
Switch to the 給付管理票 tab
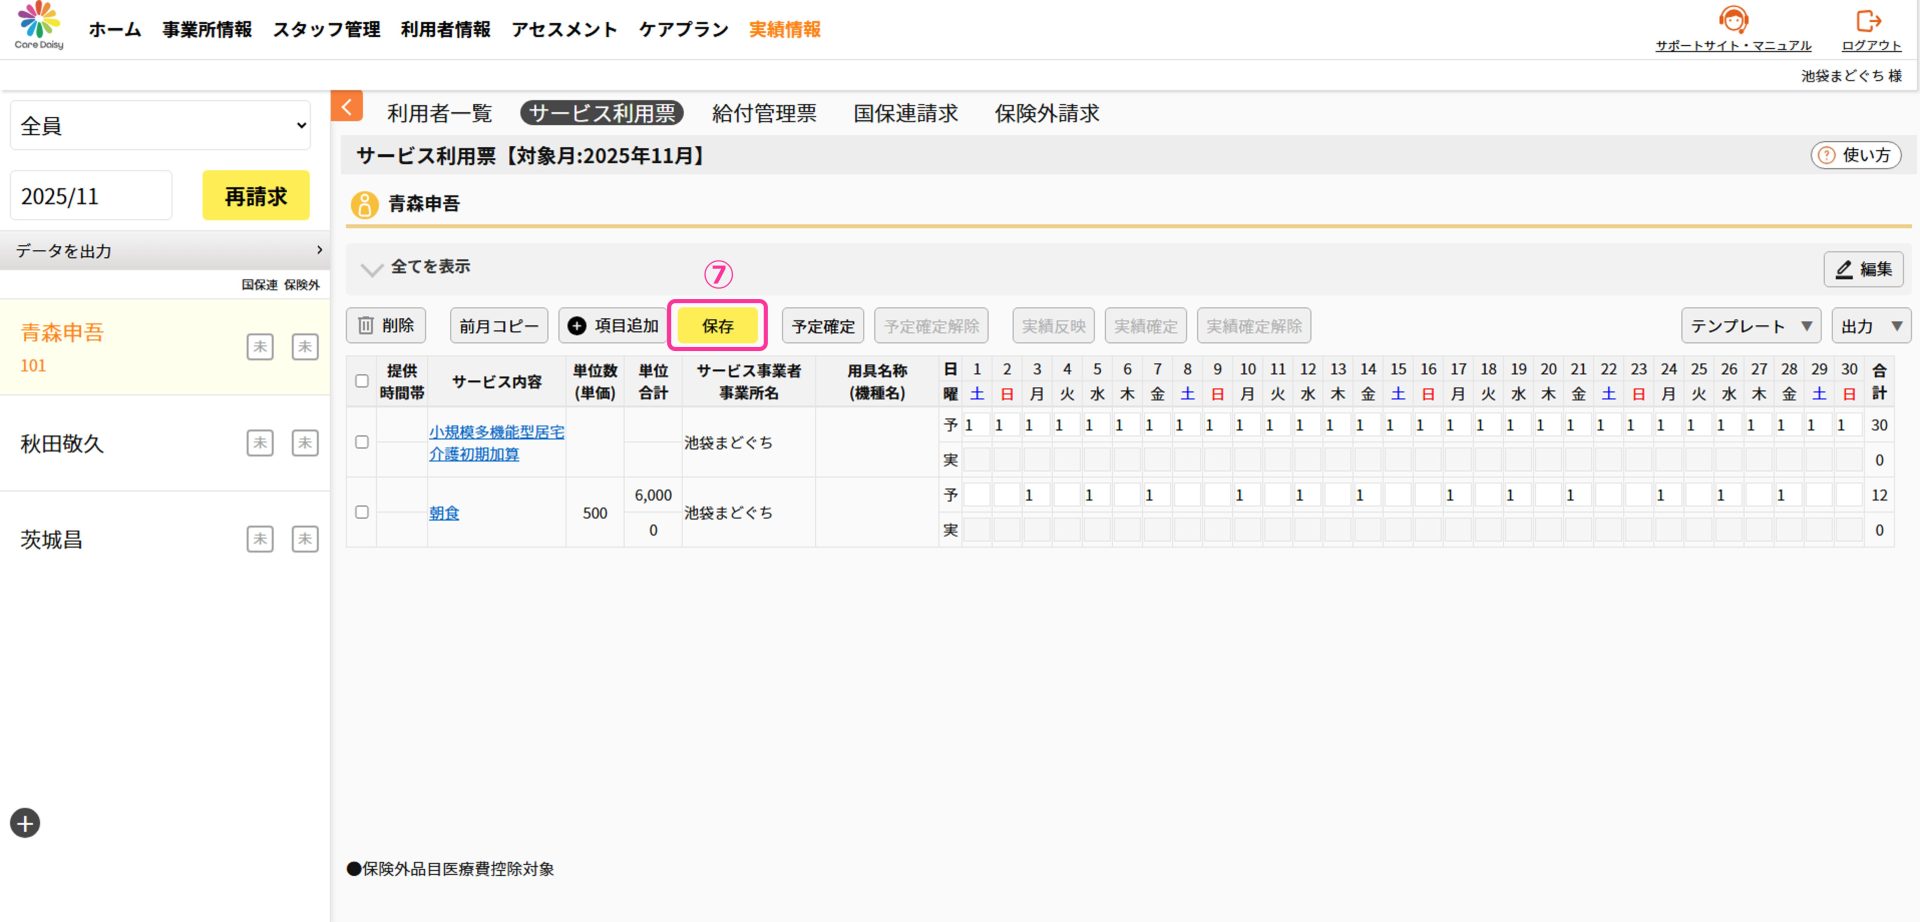[764, 113]
